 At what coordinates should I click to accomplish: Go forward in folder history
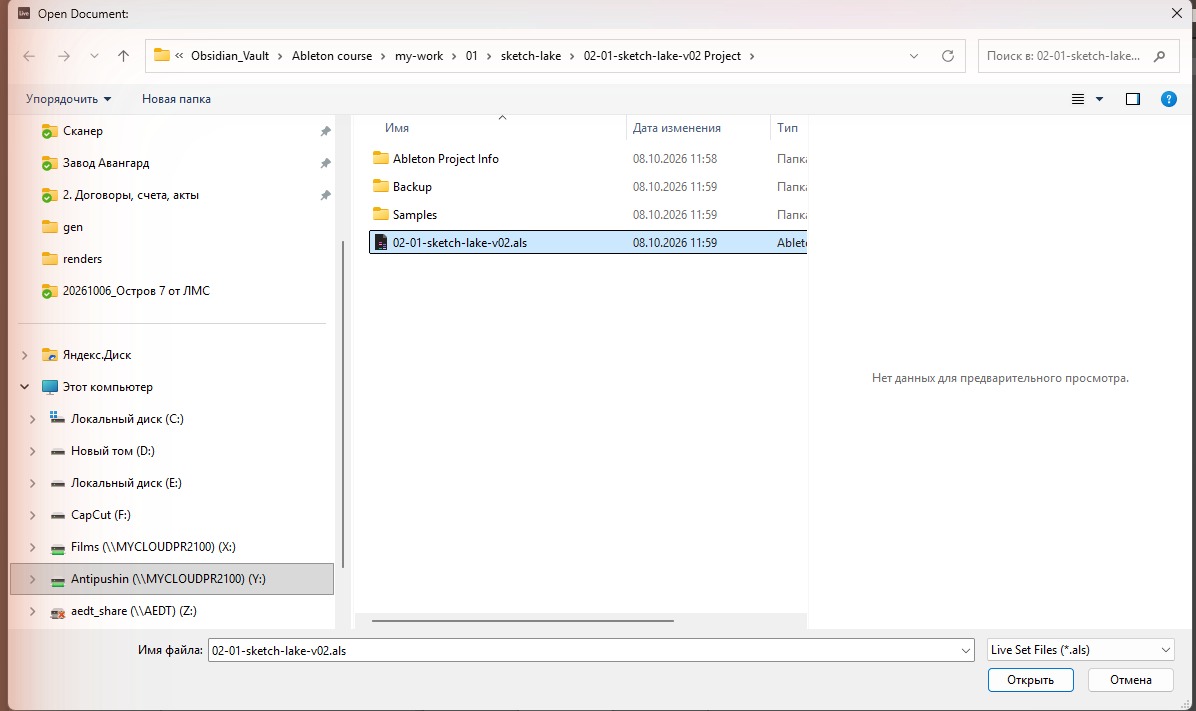tap(64, 56)
